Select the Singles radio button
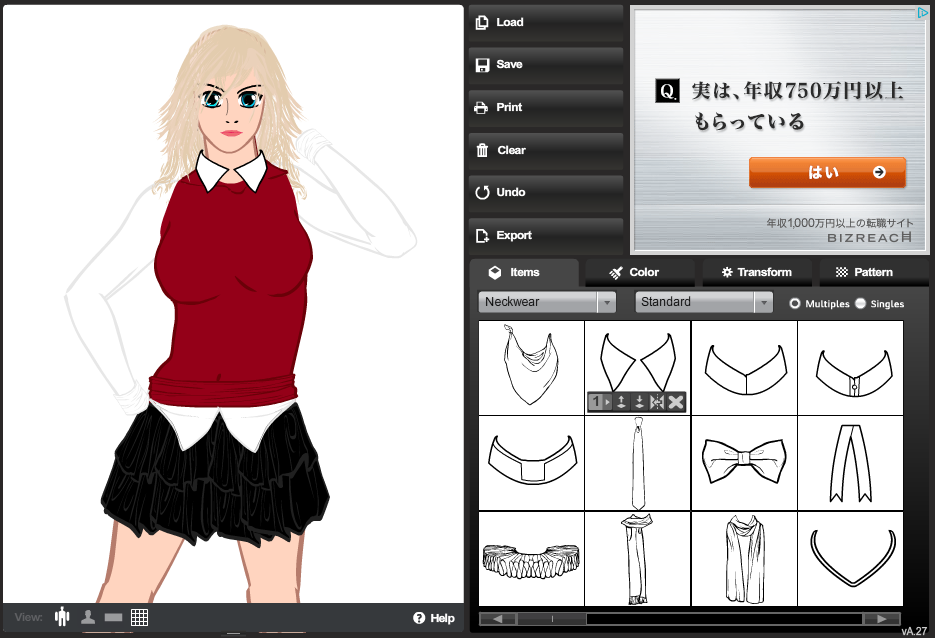 pyautogui.click(x=860, y=303)
